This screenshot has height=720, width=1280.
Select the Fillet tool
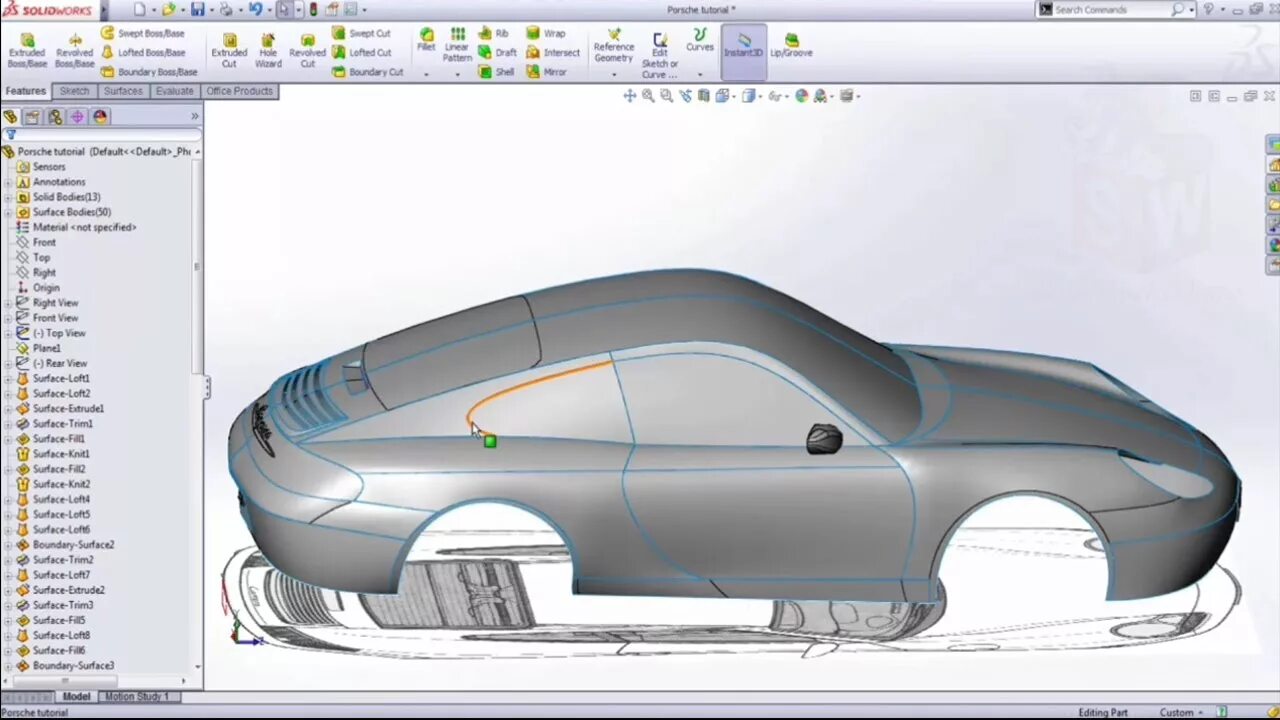pos(426,40)
